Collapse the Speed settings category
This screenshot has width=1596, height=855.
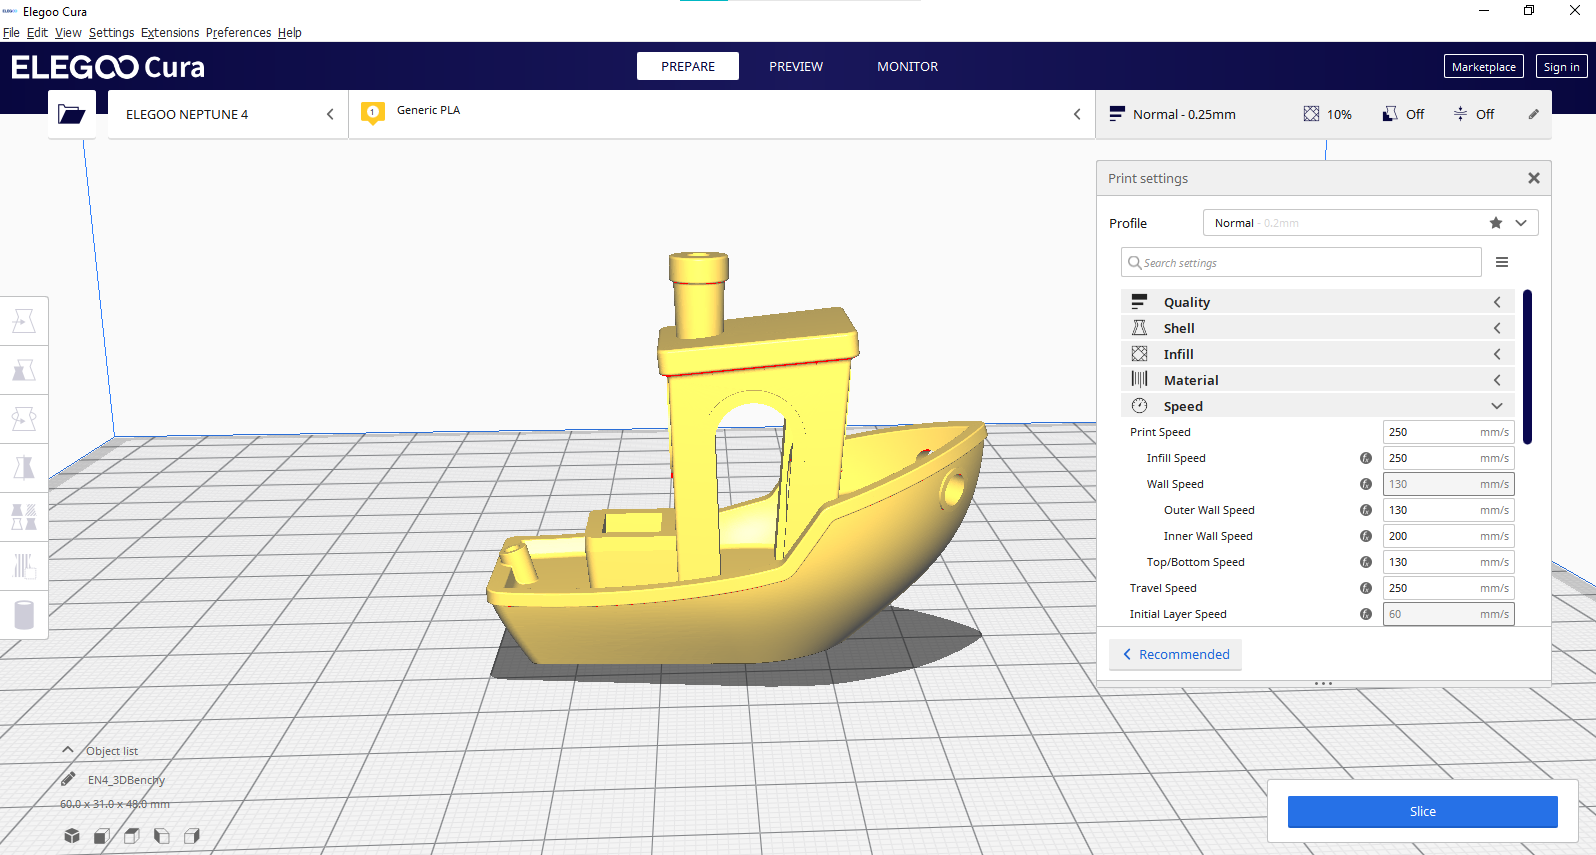click(x=1318, y=406)
